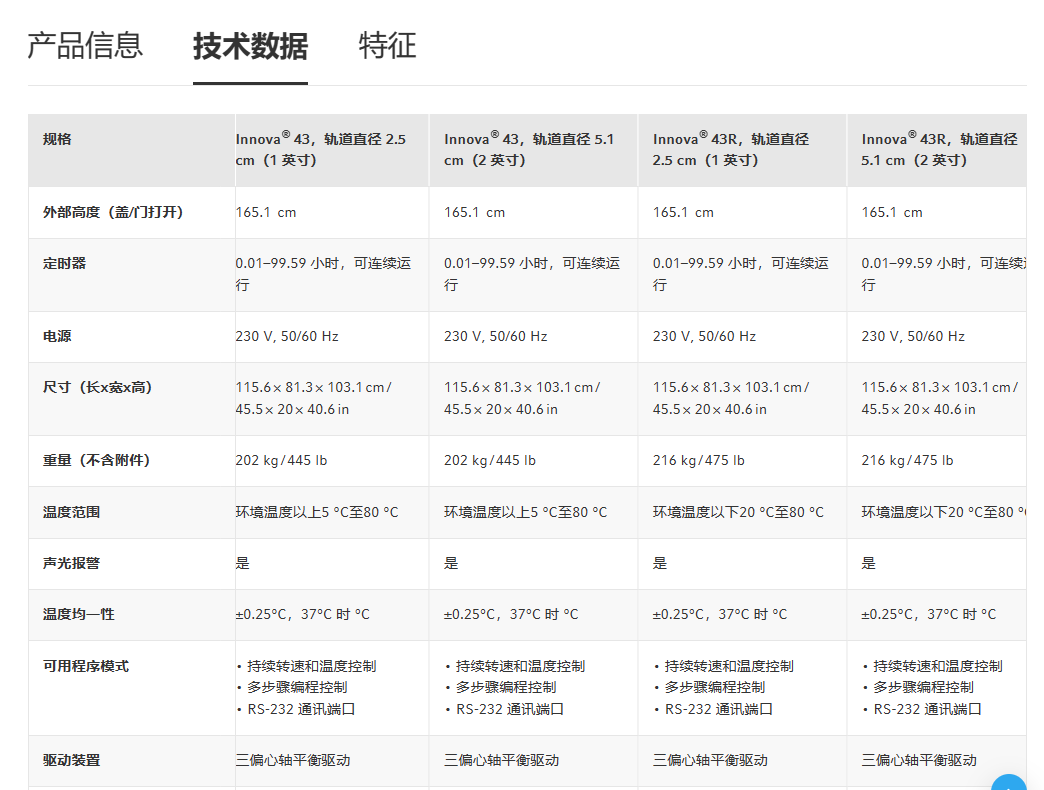Screen dimensions: 1044x790
Task: Select the 技术数据 tab
Action: (x=250, y=47)
